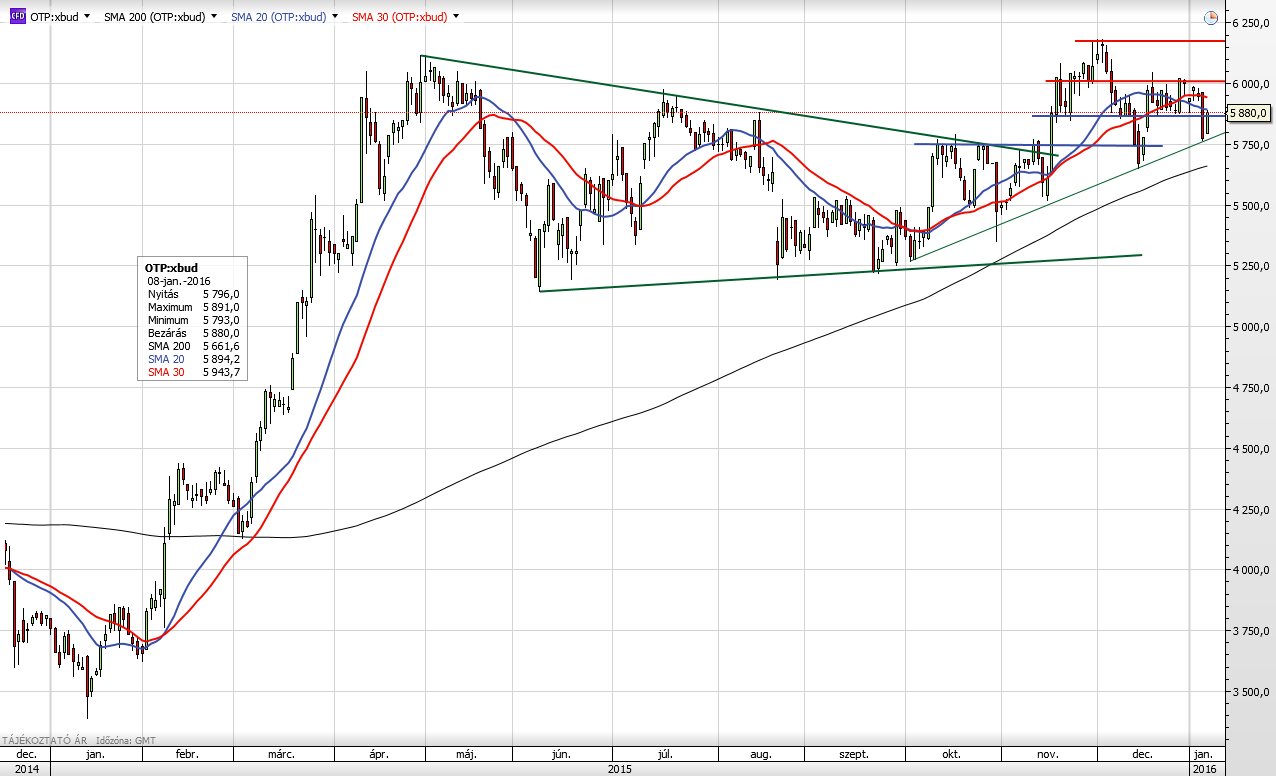Image resolution: width=1276 pixels, height=776 pixels.
Task: Click the 3 500,0 price axis label
Action: click(1251, 692)
